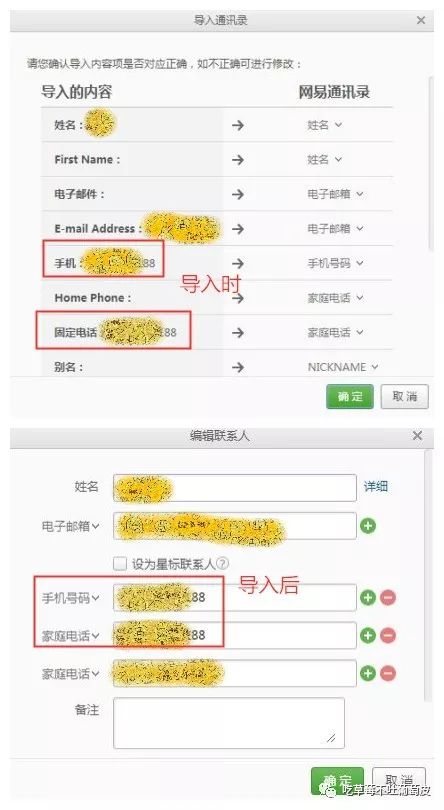Click scrollbar of the import mapping list
444x810 pixels.
click(430, 164)
